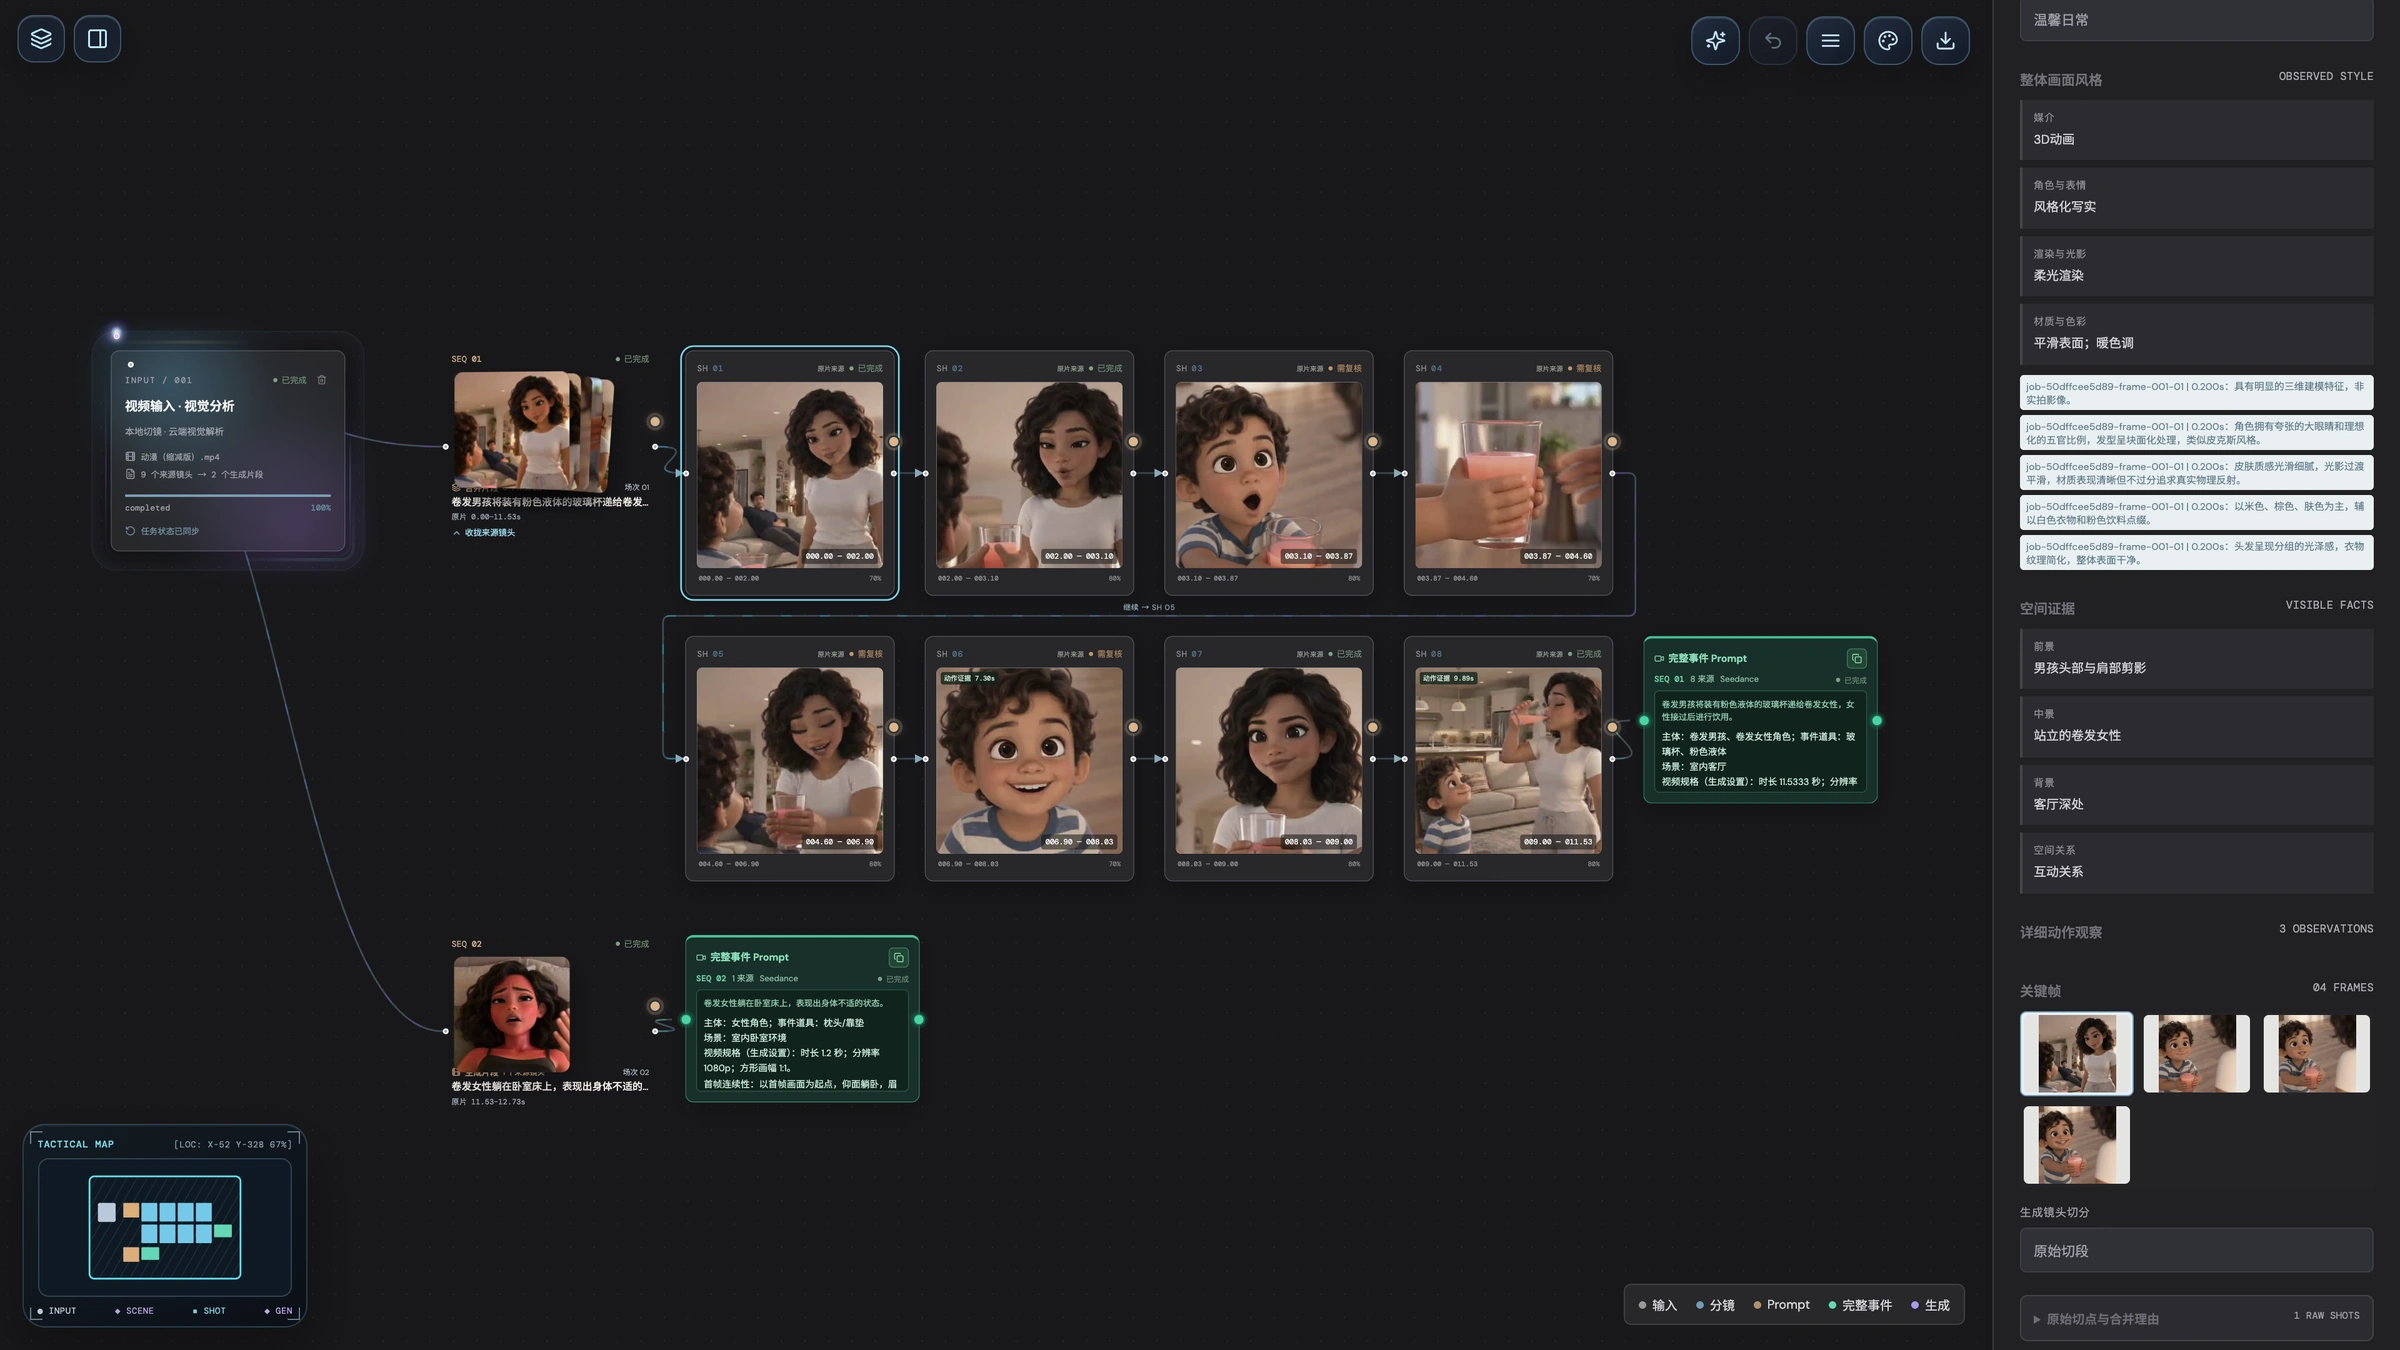Select the SHOT label in Tactical Map
Screen dimensions: 2400x1350
click(x=210, y=1311)
